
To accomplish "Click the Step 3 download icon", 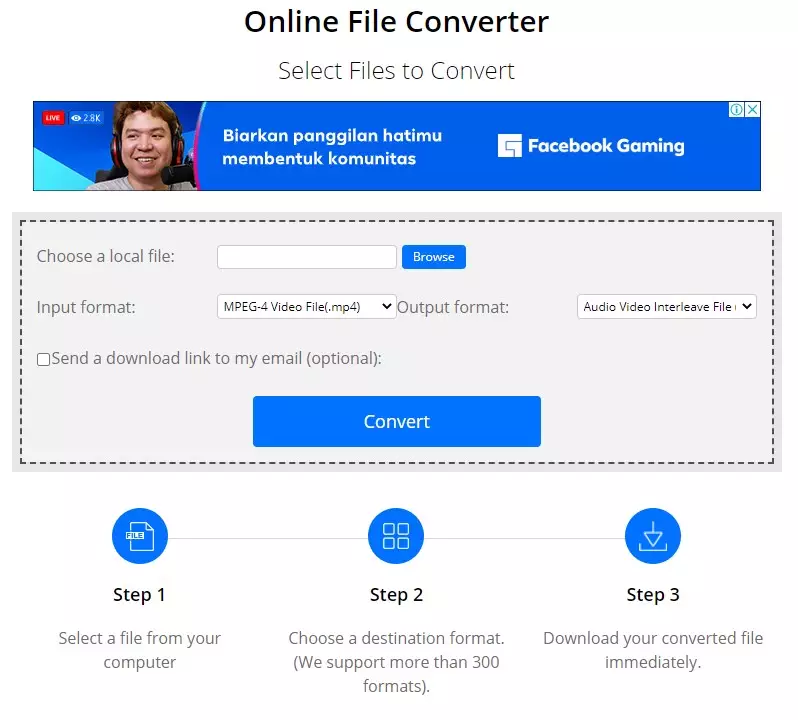I will coord(652,536).
